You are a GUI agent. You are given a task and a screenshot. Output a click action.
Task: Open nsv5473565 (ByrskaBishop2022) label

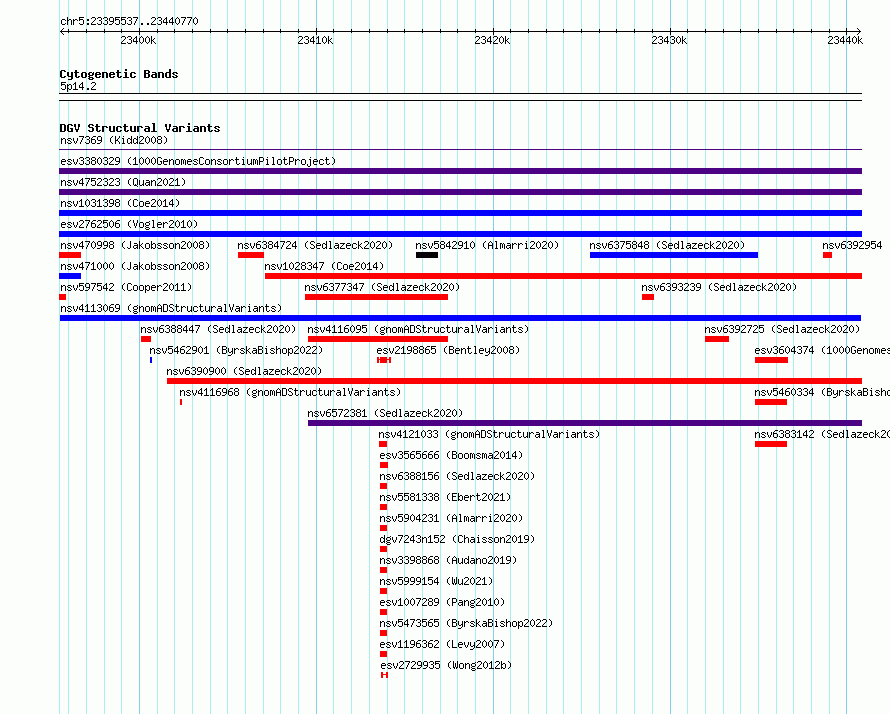[x=466, y=623]
